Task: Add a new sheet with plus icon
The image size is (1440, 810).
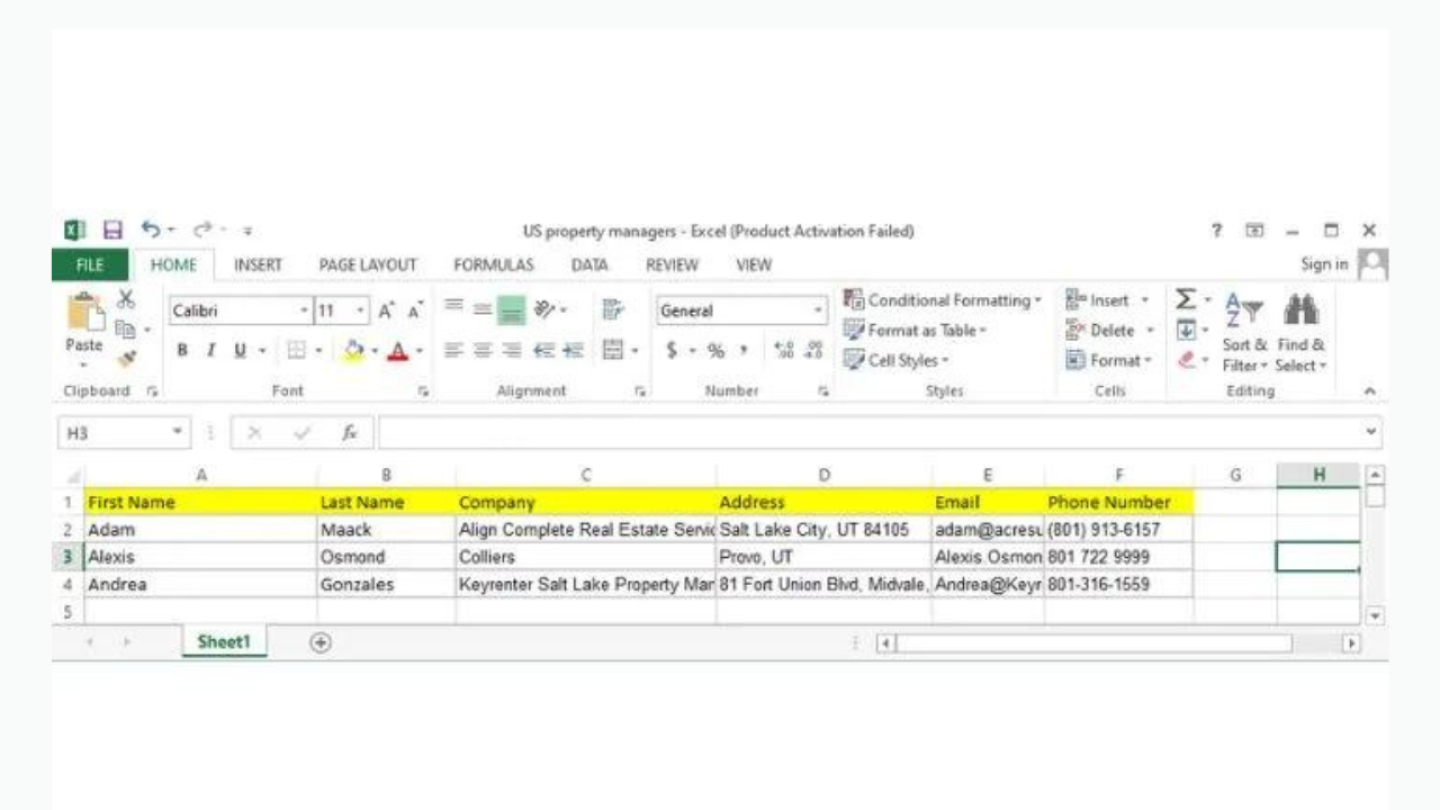Action: [320, 643]
